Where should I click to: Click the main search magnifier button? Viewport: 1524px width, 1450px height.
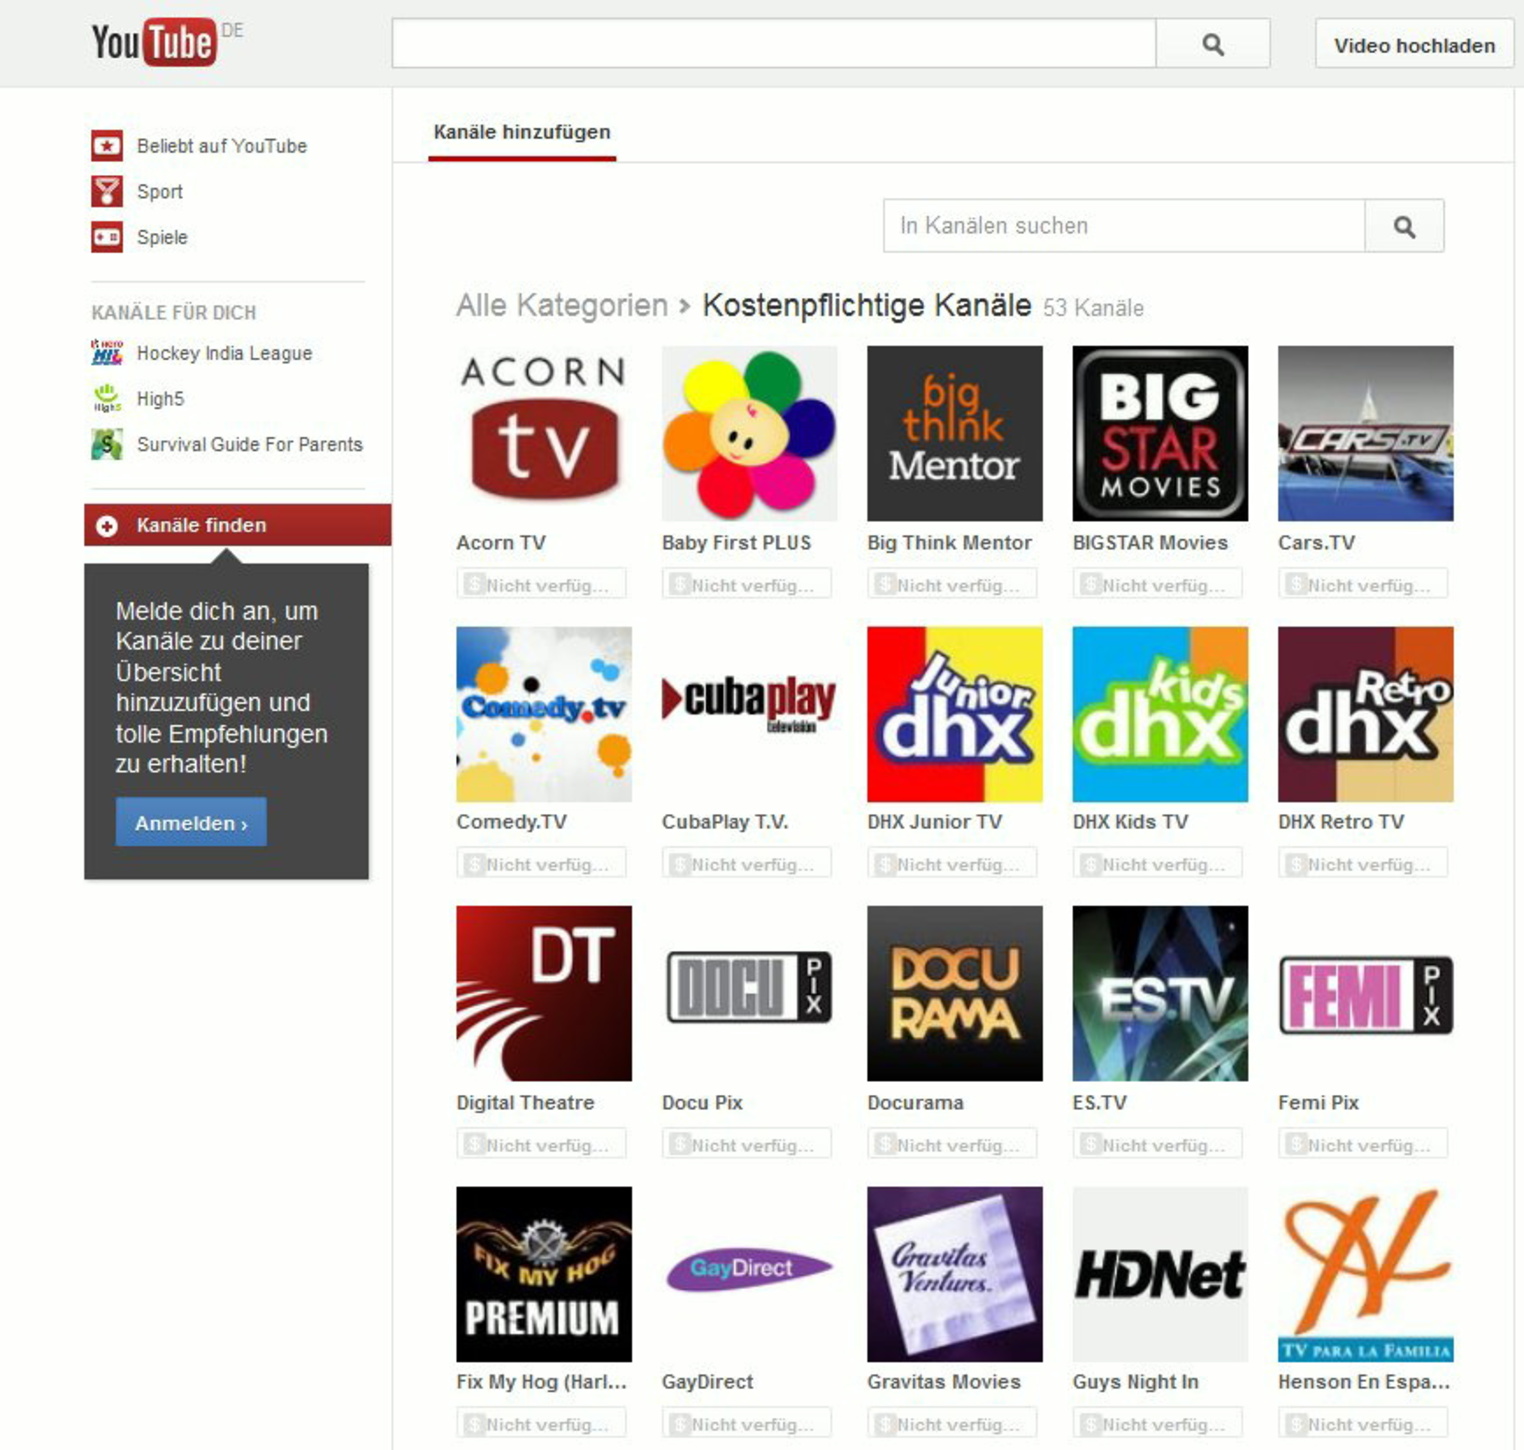1213,44
